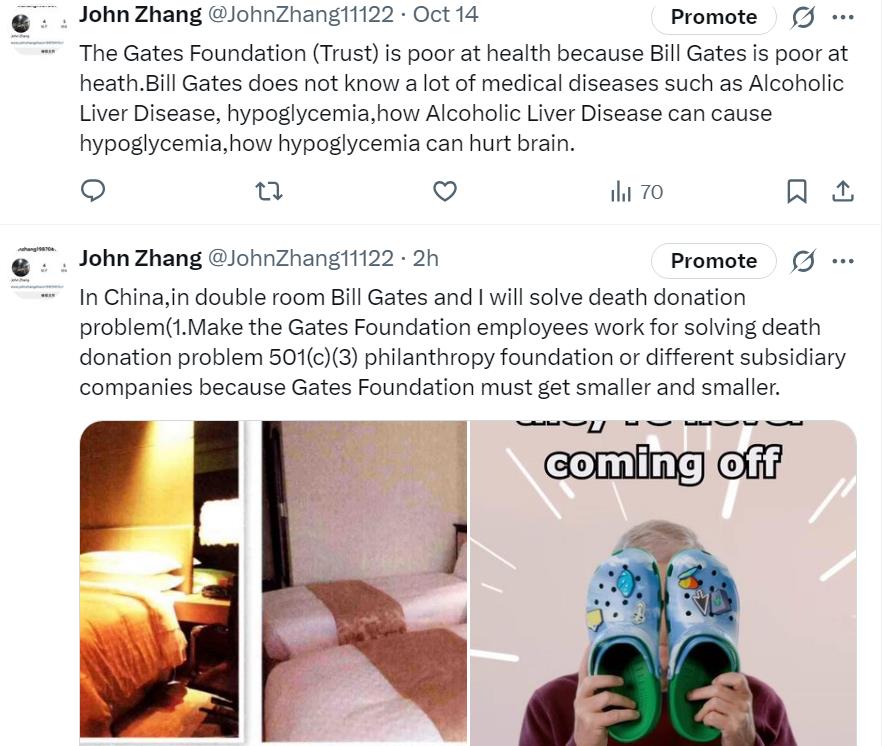Open the 2h timestamp link
Viewport: 884px width, 746px height.
[426, 258]
